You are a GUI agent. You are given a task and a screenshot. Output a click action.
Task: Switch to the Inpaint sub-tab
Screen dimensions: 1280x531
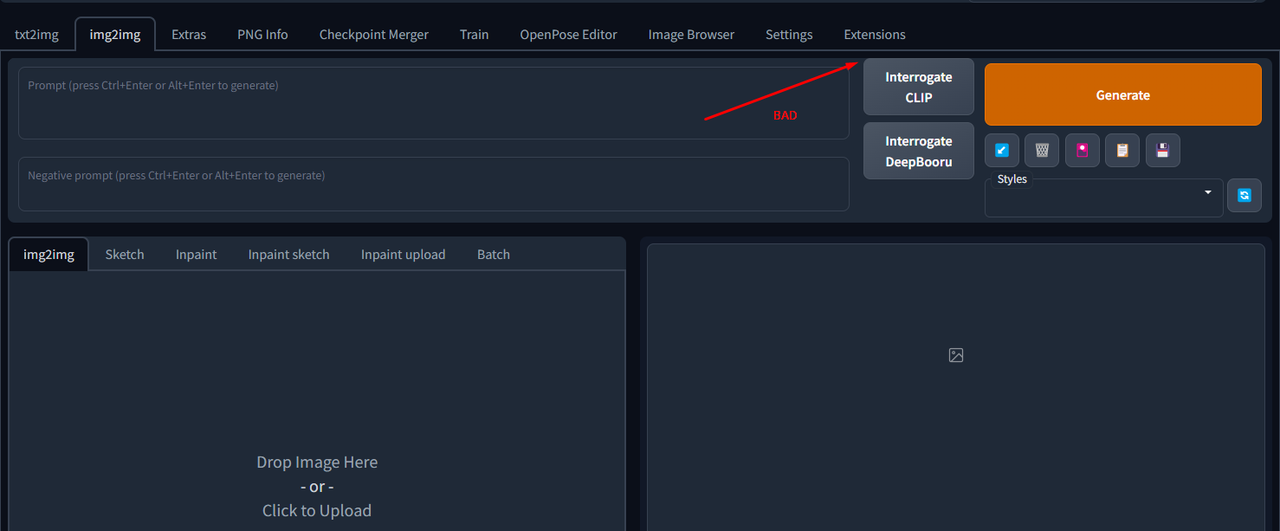tap(196, 254)
